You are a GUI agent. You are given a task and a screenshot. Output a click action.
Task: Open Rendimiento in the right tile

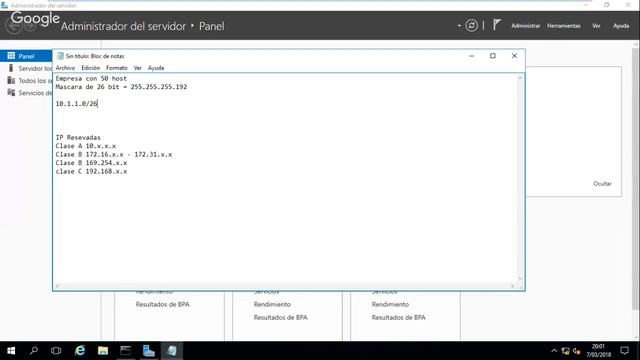(x=390, y=304)
